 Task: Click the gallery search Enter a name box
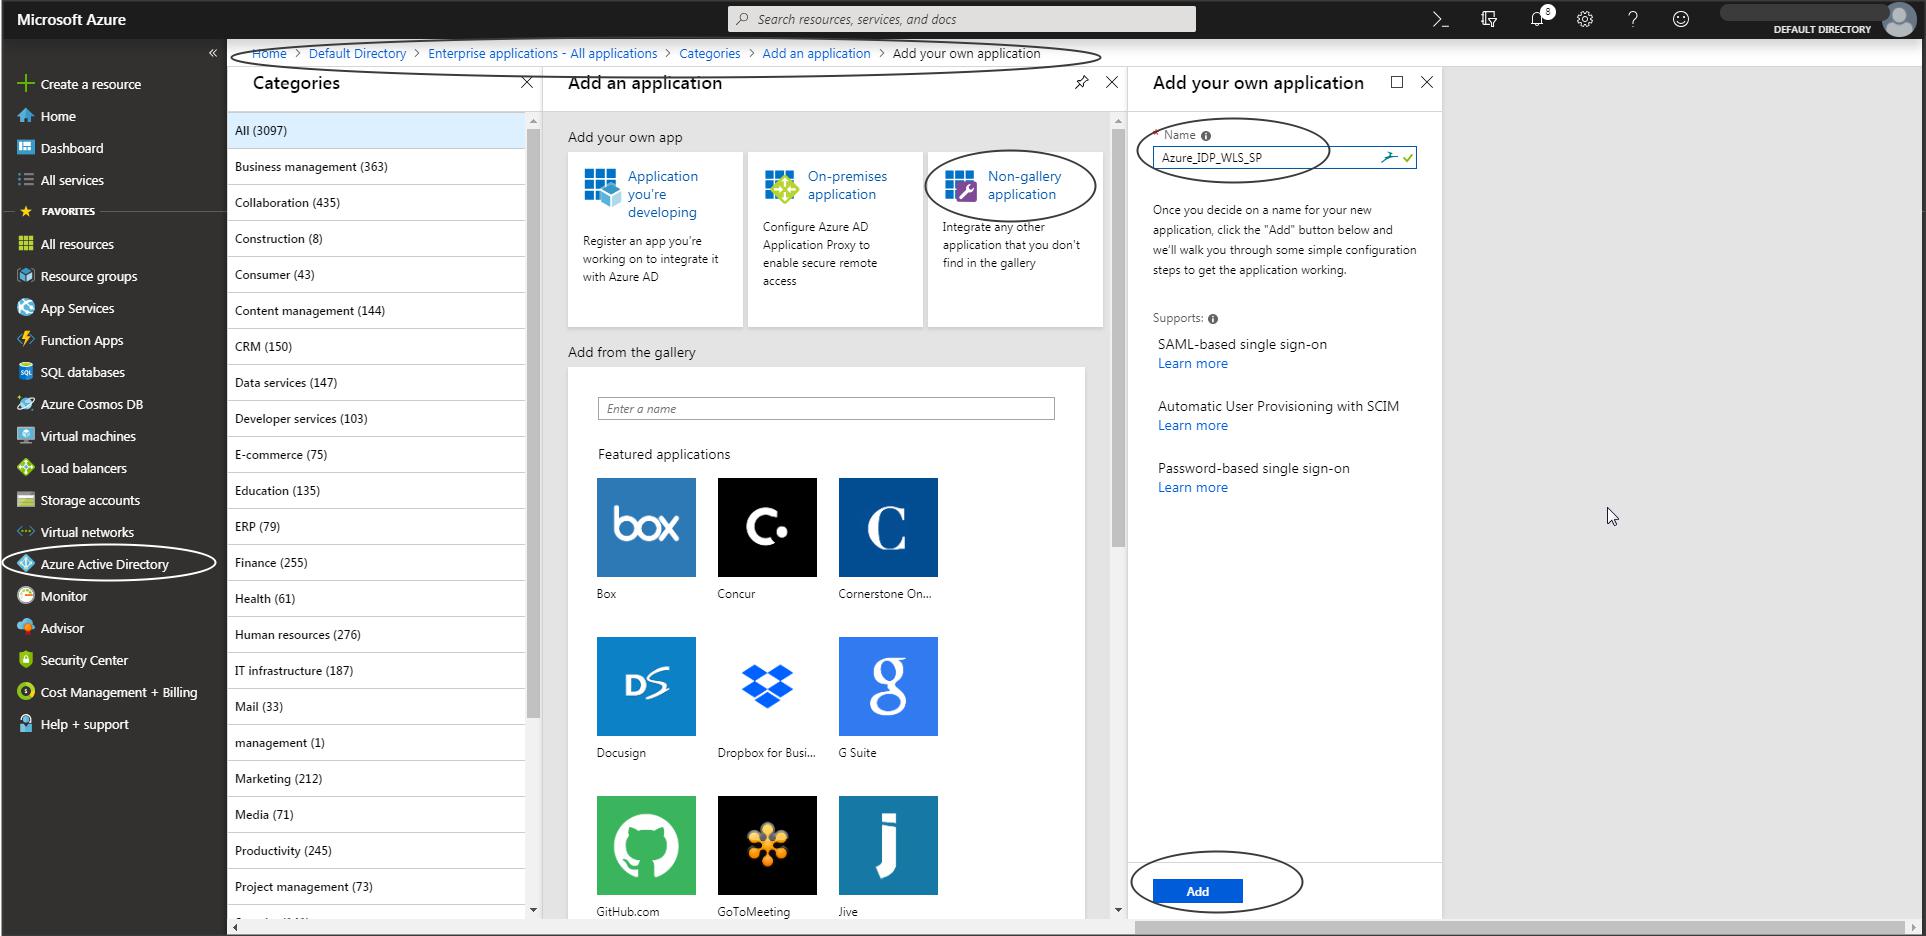tap(825, 409)
